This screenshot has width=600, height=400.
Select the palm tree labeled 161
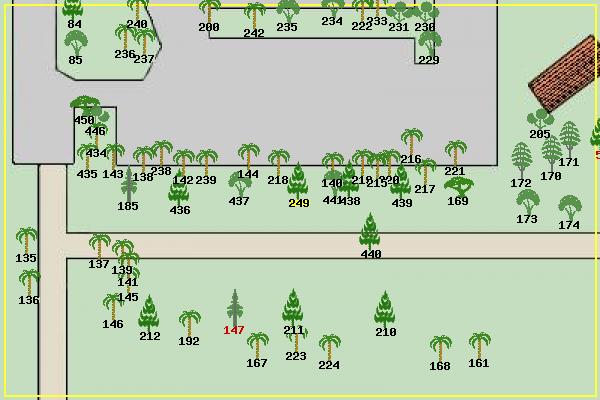tap(480, 344)
